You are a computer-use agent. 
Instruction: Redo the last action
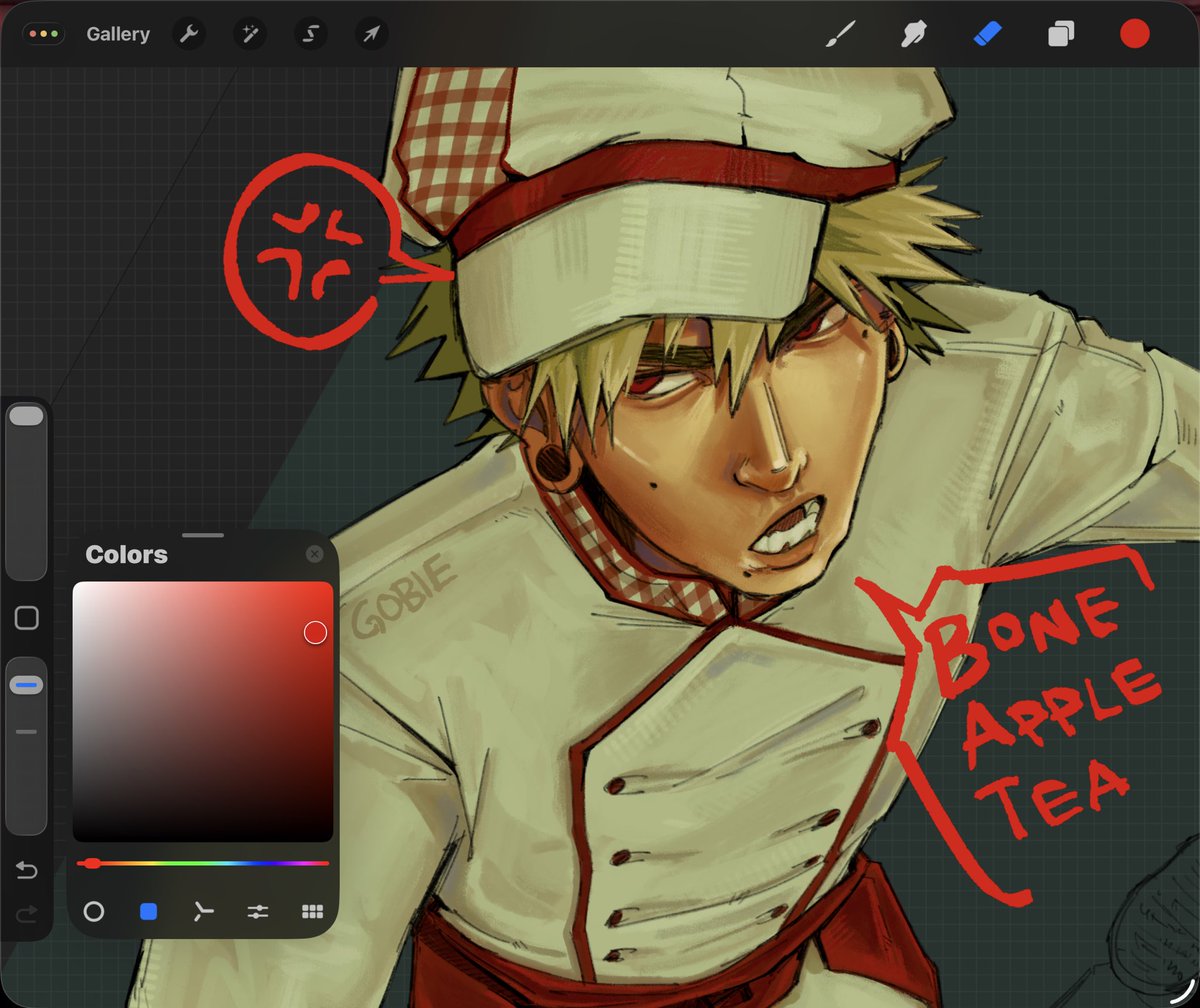27,913
